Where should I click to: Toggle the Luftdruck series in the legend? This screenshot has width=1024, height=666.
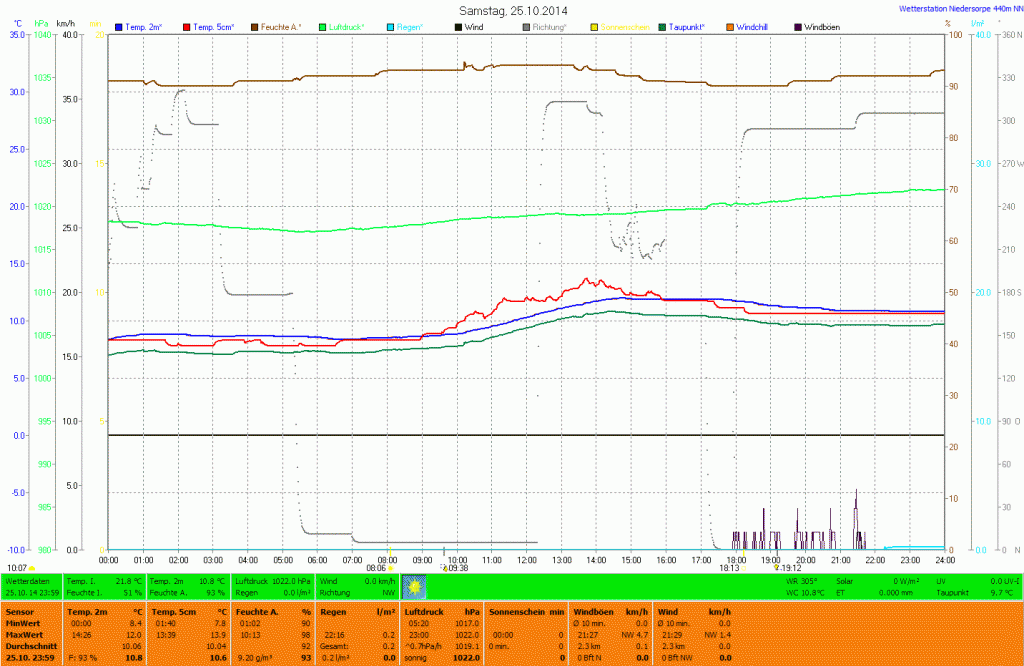tap(346, 25)
